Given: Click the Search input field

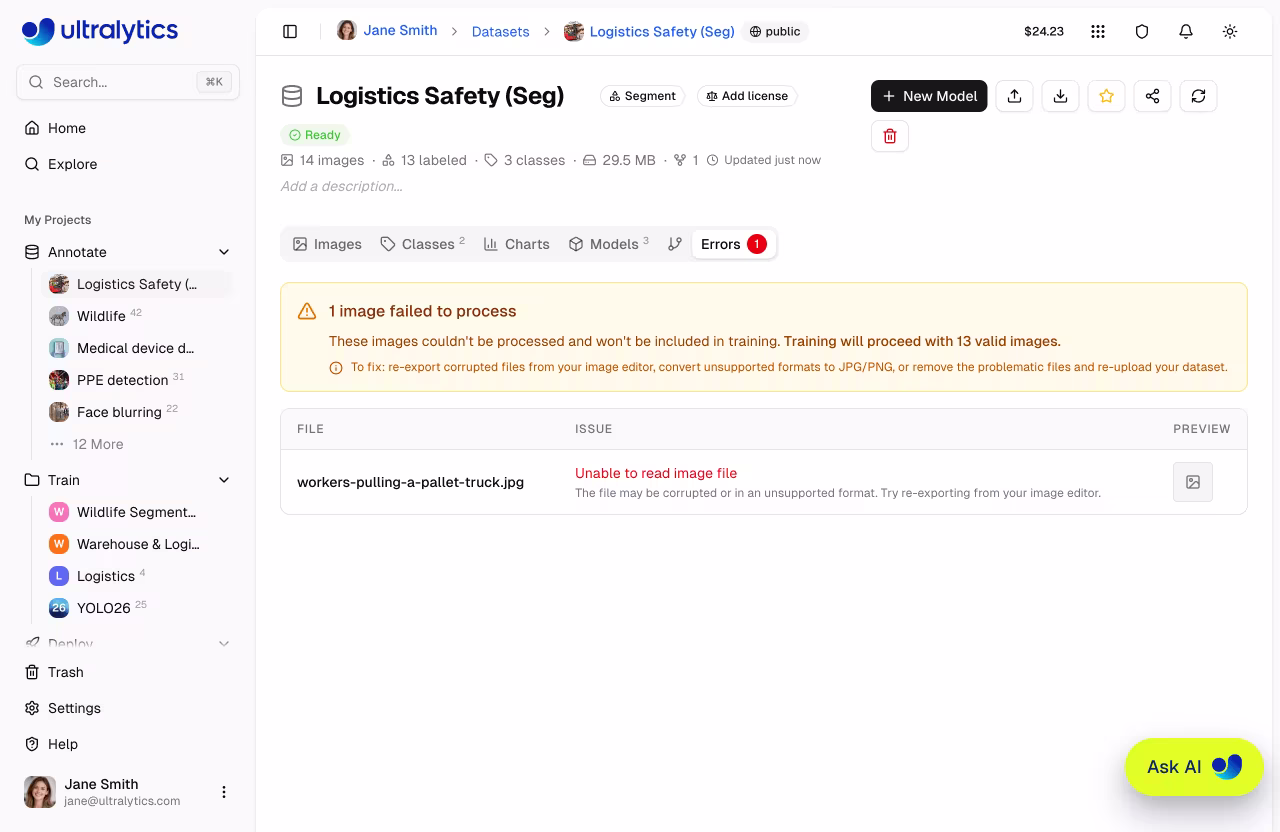Looking at the screenshot, I should (128, 82).
